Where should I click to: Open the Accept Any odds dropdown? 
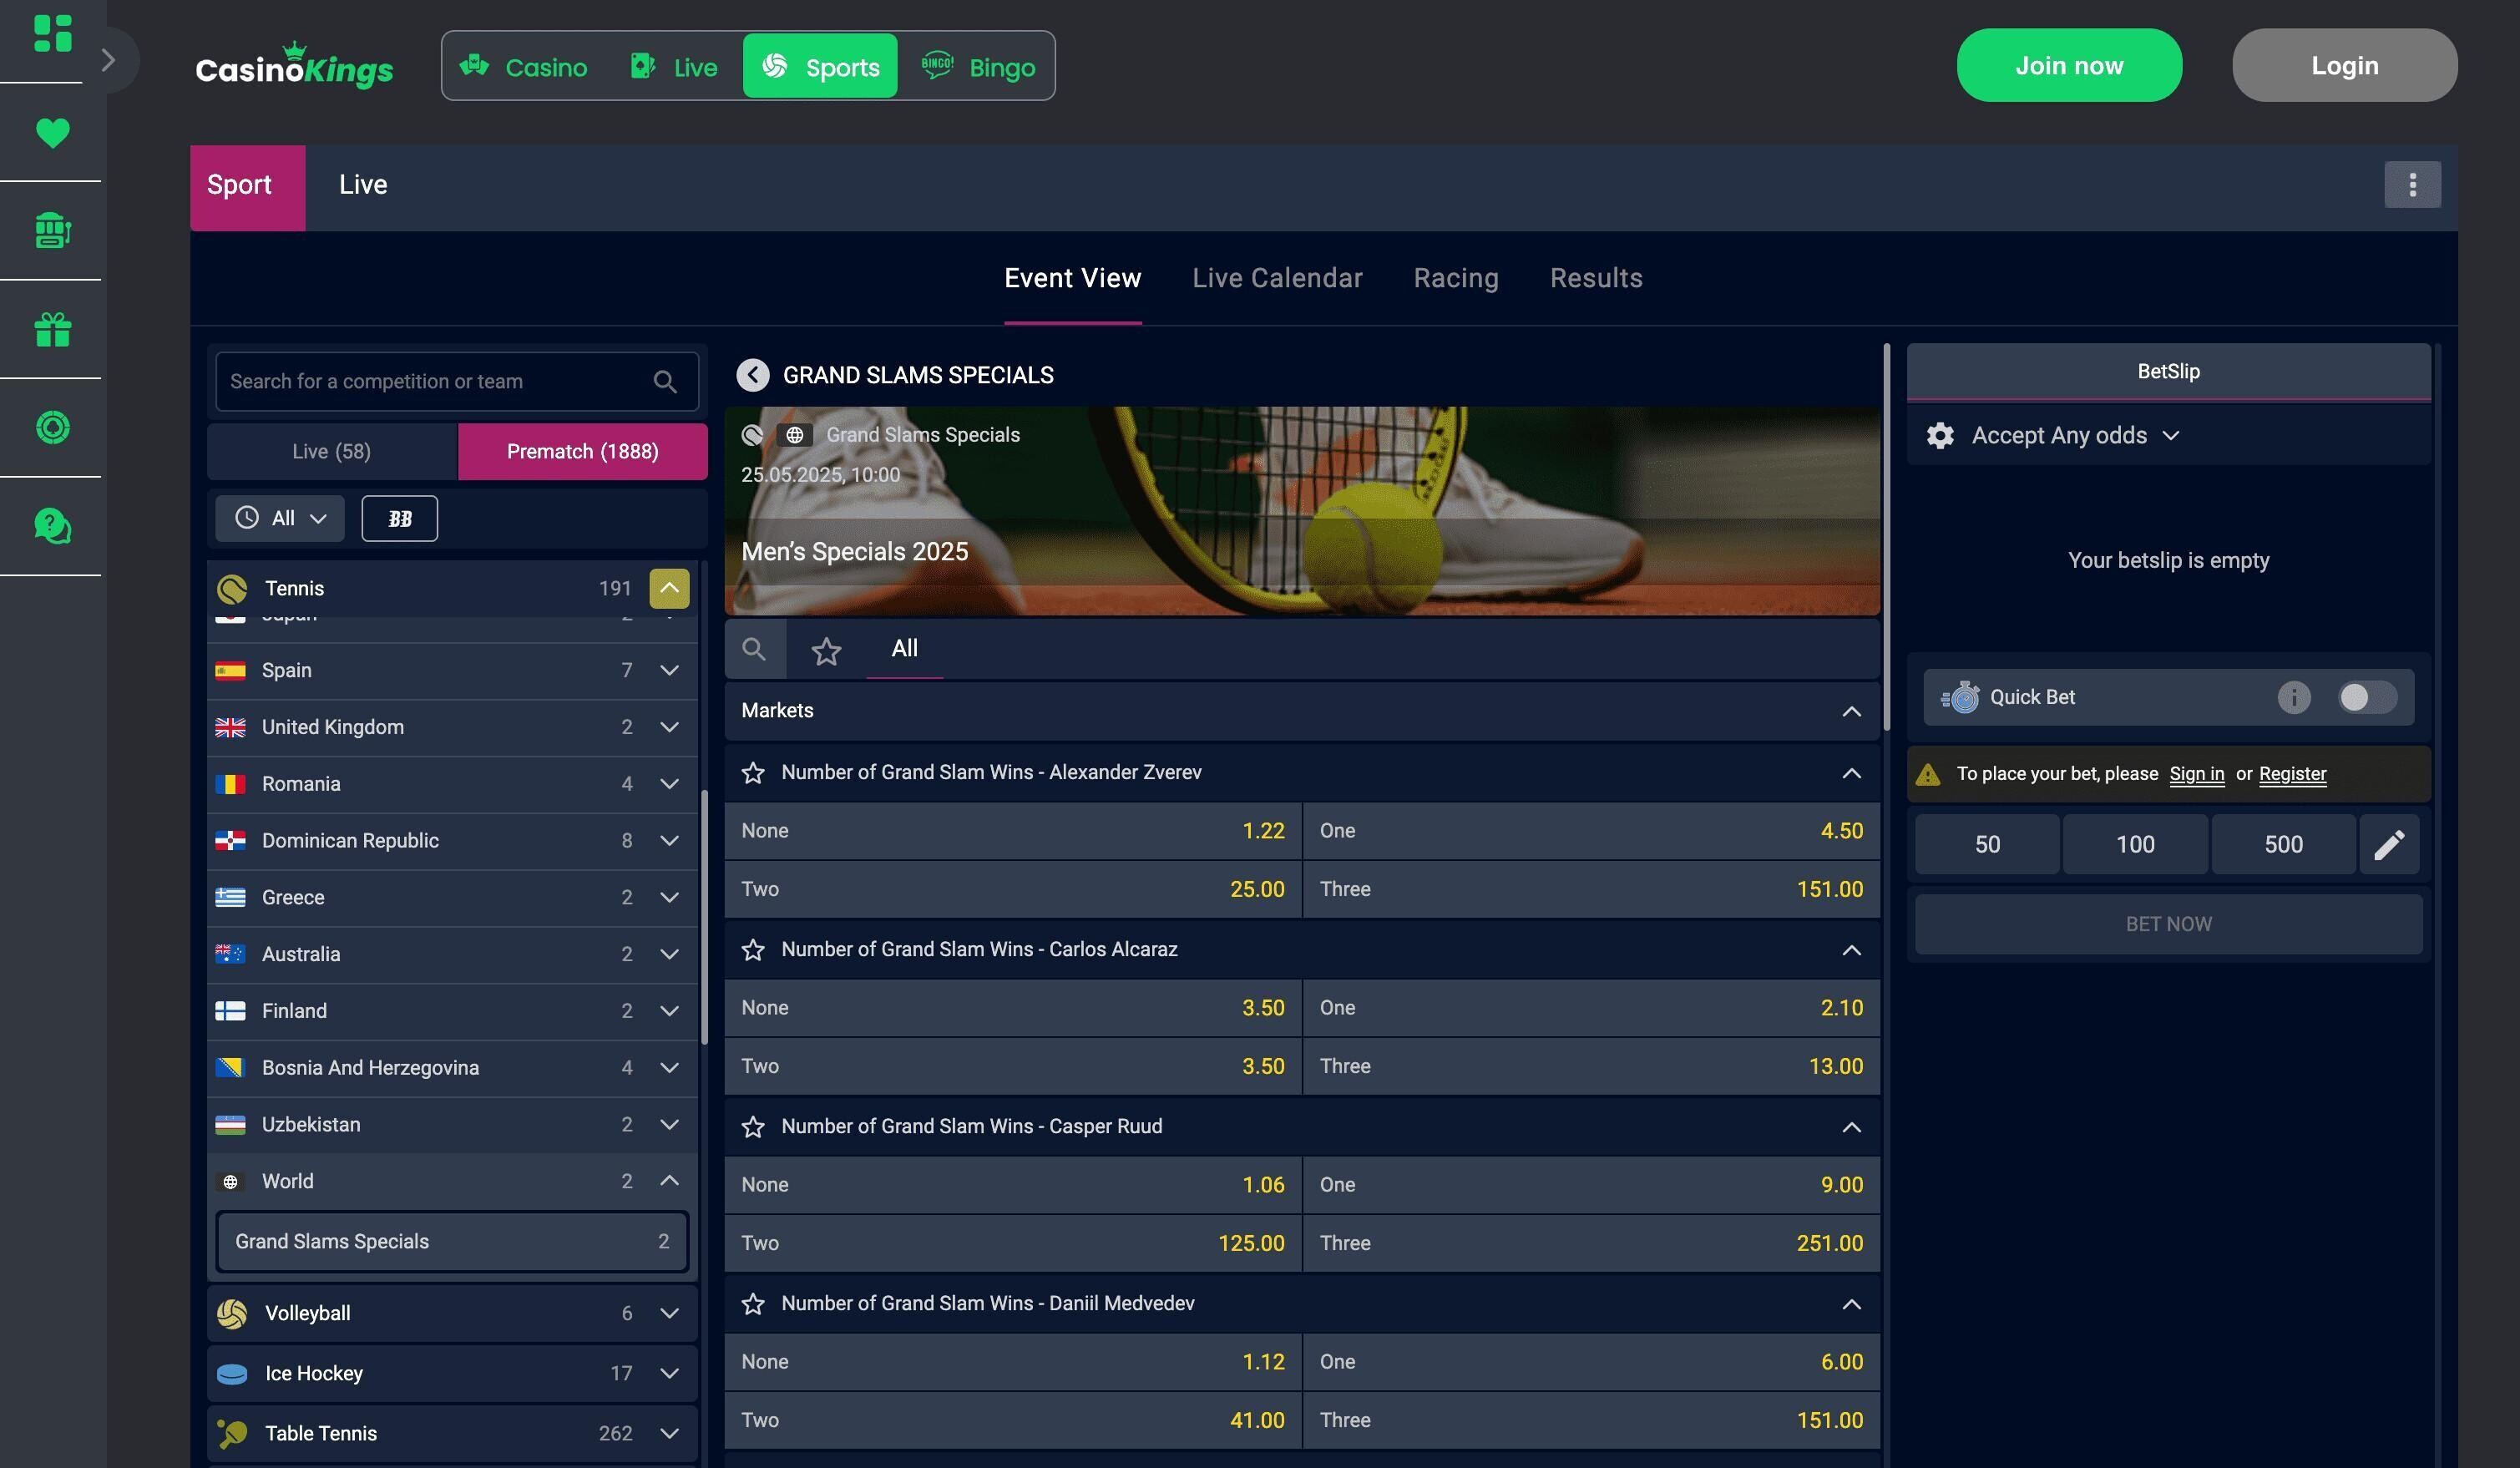2075,435
